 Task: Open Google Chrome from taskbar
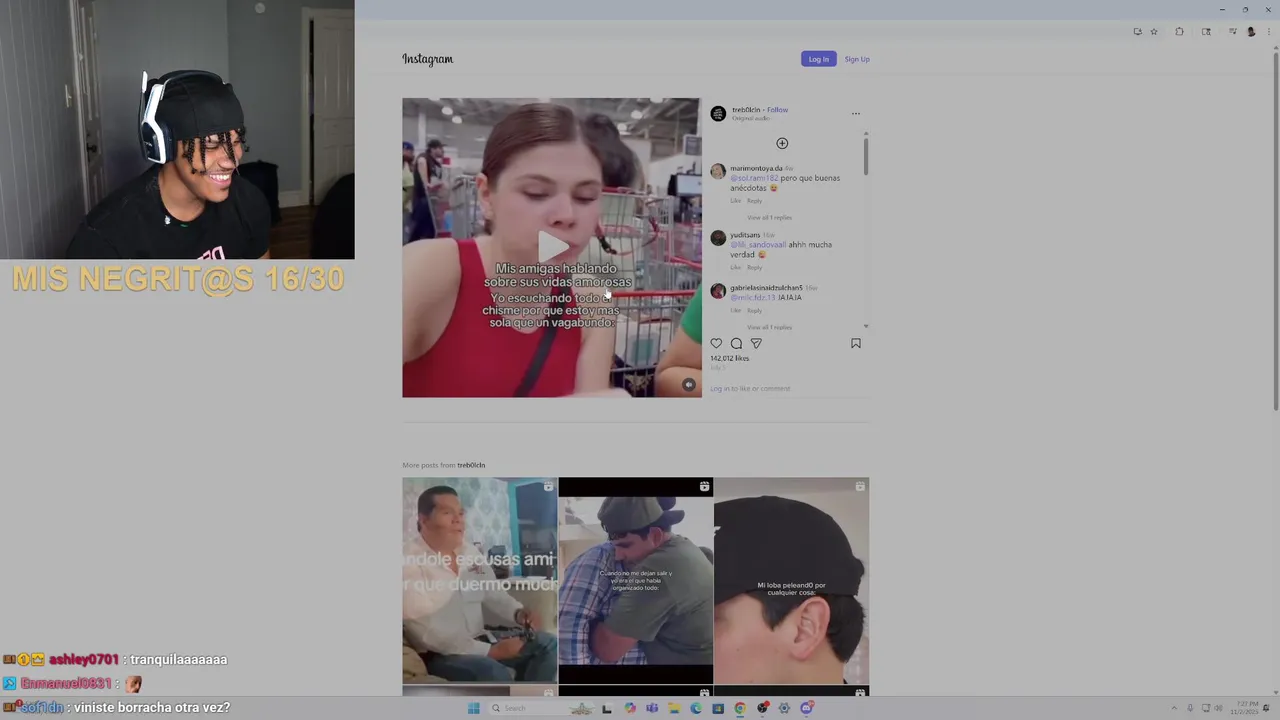coord(740,708)
